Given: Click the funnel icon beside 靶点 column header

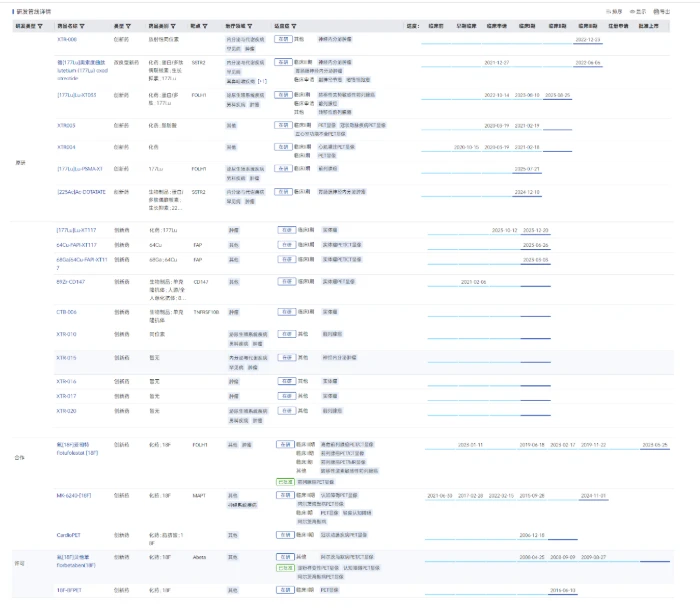Looking at the screenshot, I should point(205,26).
